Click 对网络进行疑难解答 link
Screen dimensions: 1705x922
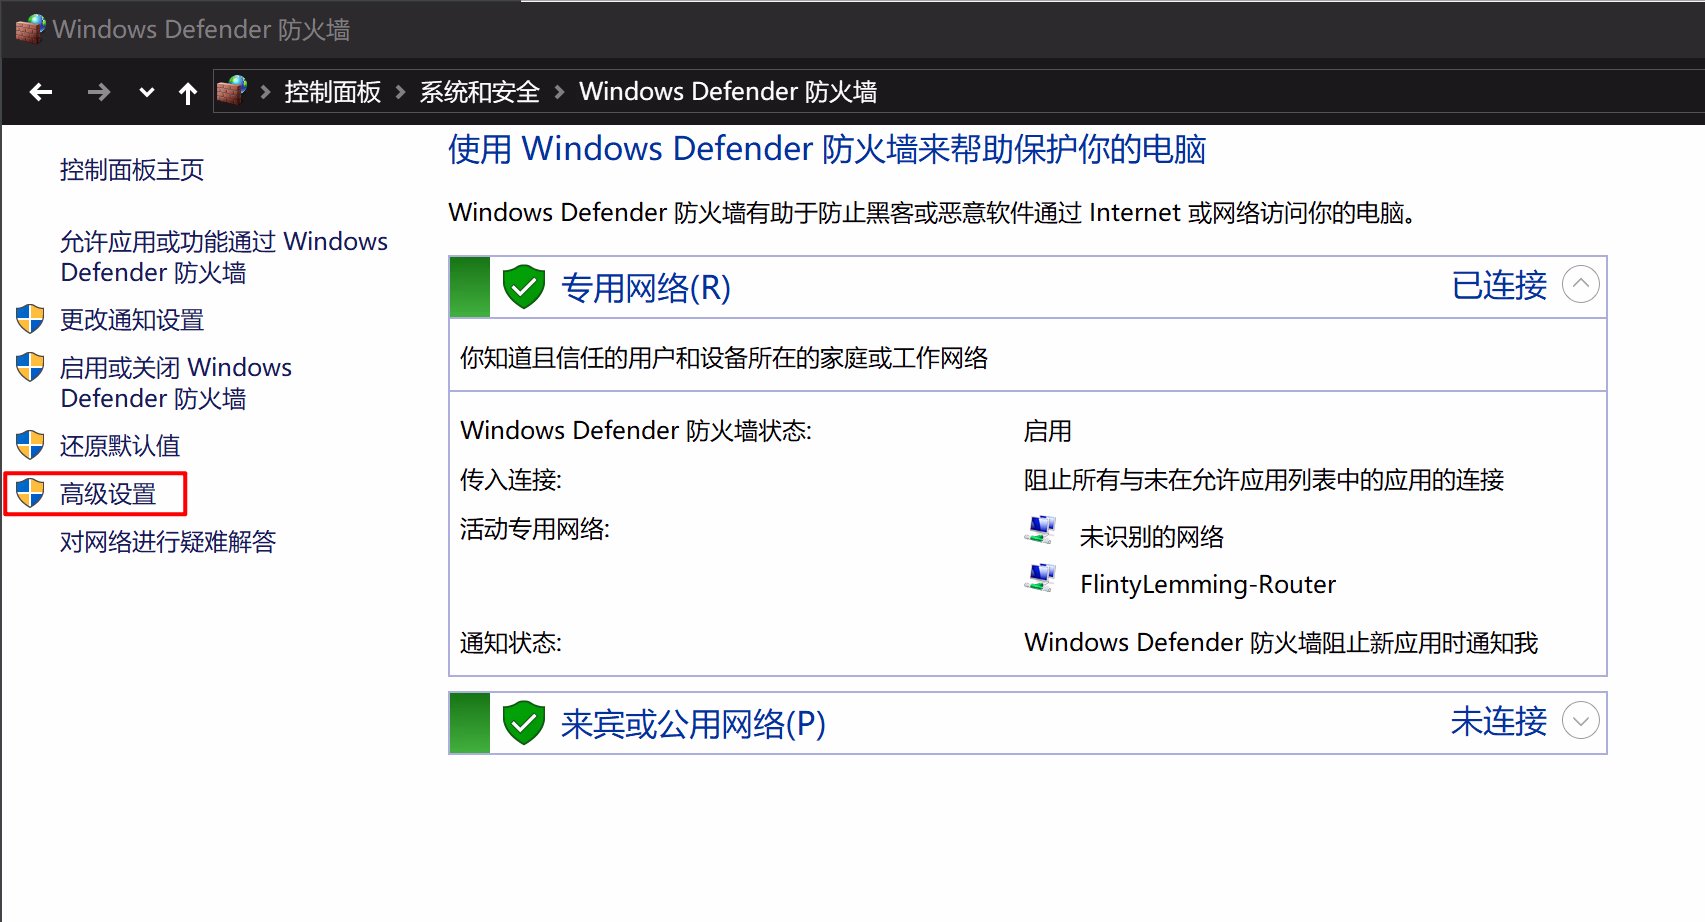(168, 542)
